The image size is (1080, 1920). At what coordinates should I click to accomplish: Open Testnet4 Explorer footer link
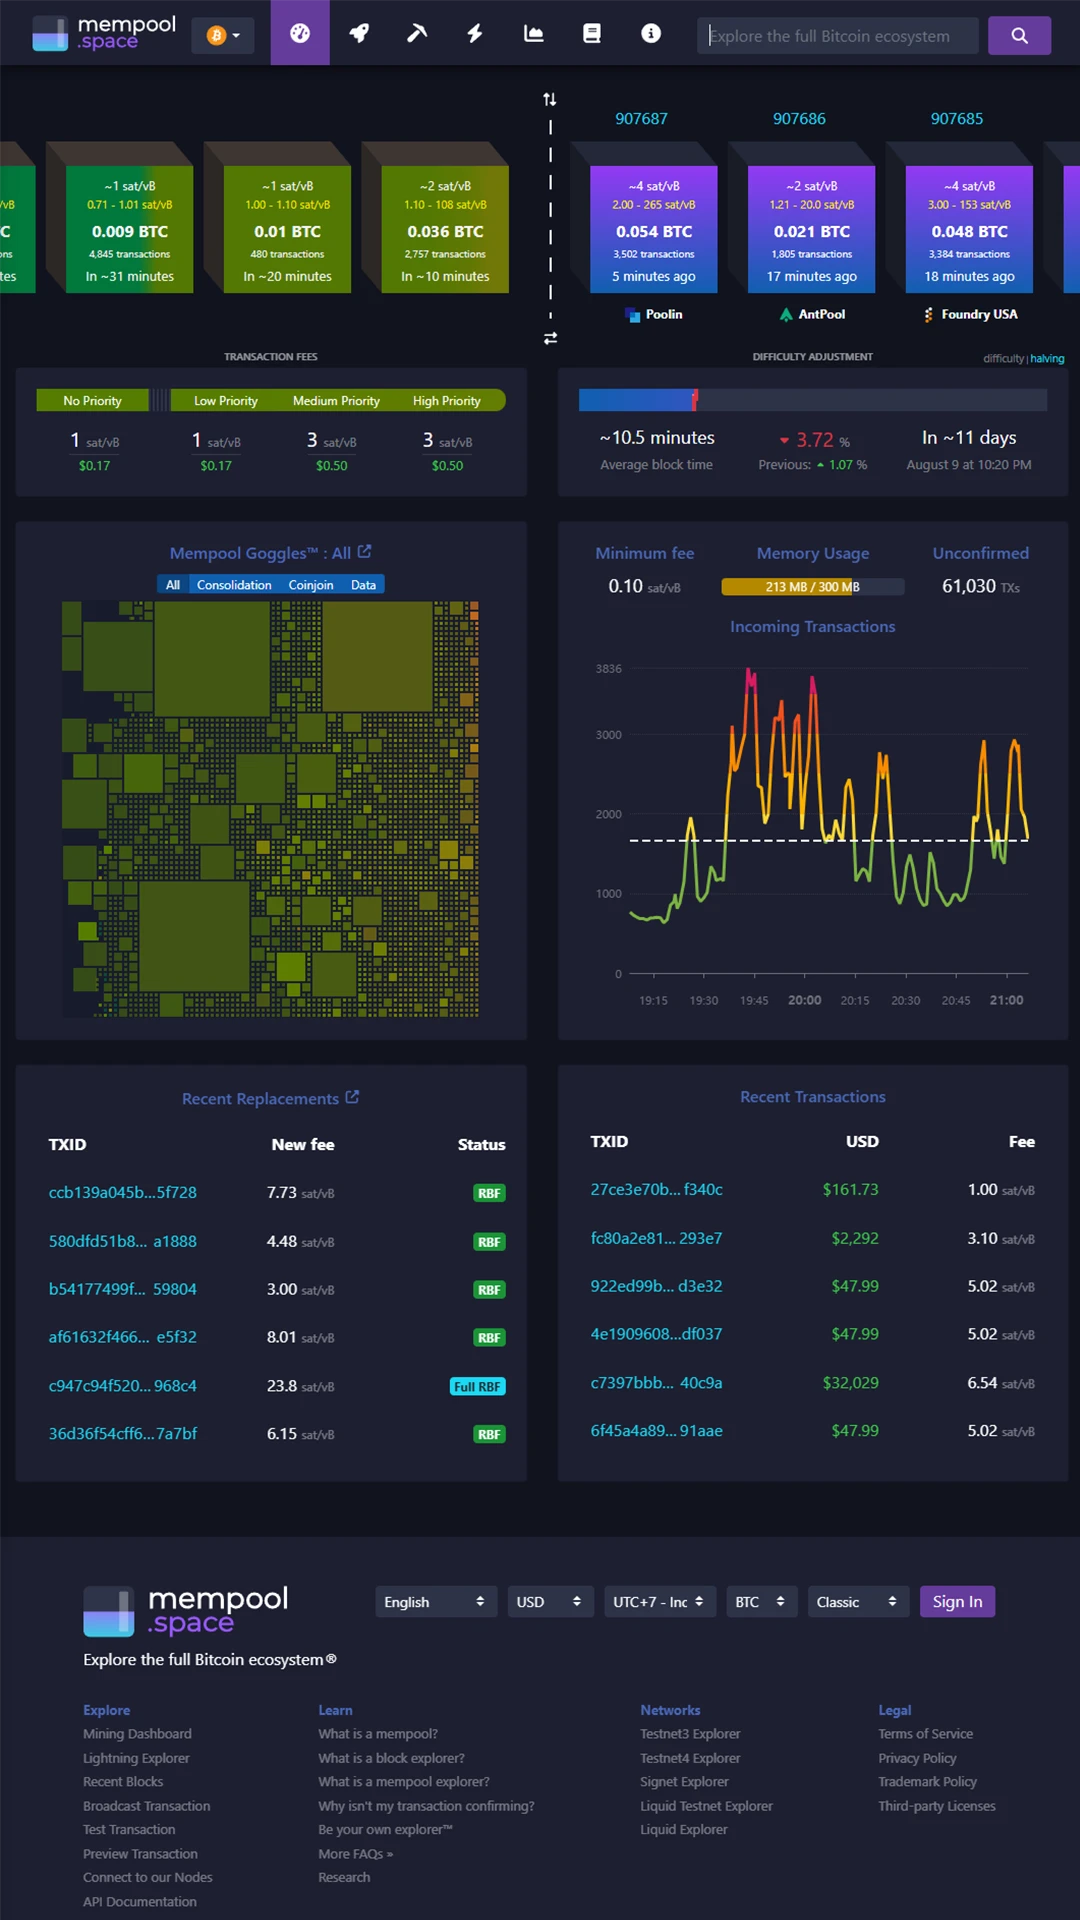[x=690, y=1758]
